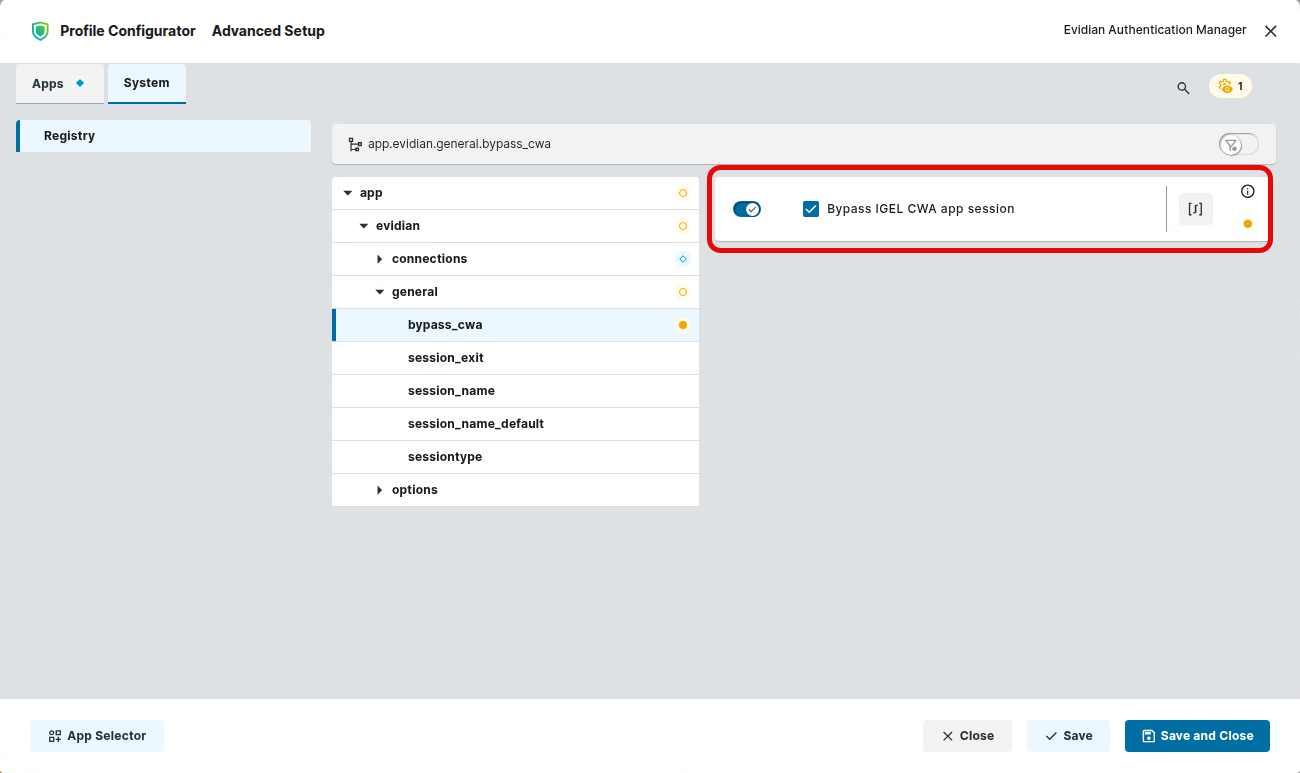Collapse the general tree node

point(380,292)
